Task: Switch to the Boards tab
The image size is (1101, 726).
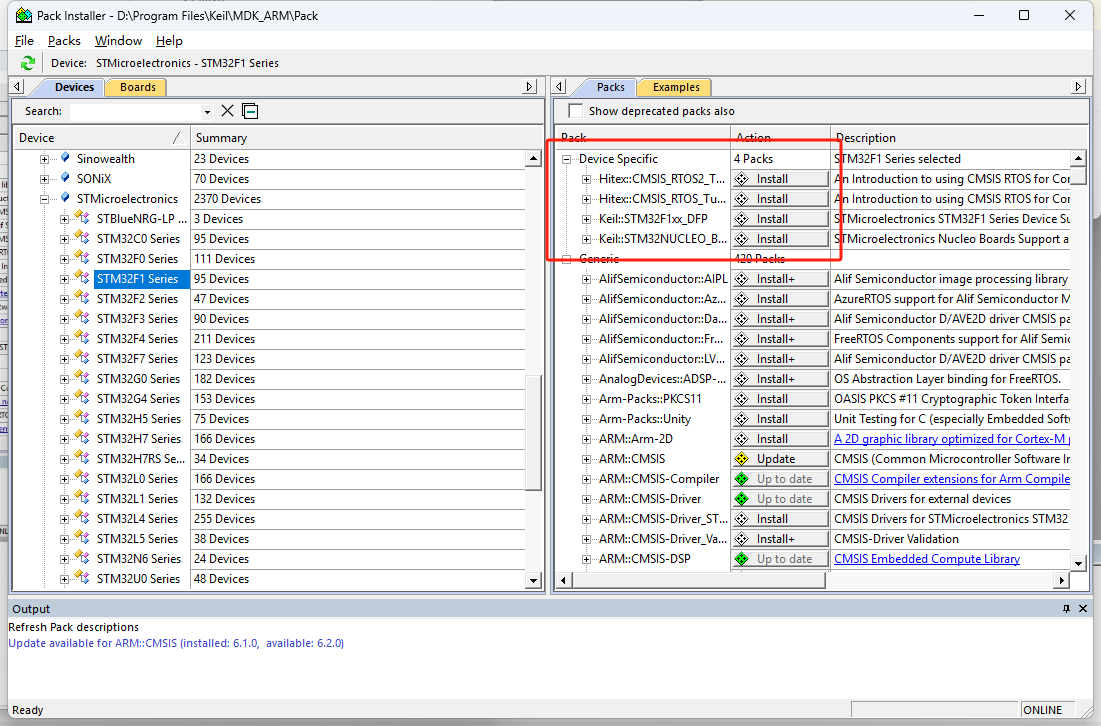Action: (x=138, y=87)
